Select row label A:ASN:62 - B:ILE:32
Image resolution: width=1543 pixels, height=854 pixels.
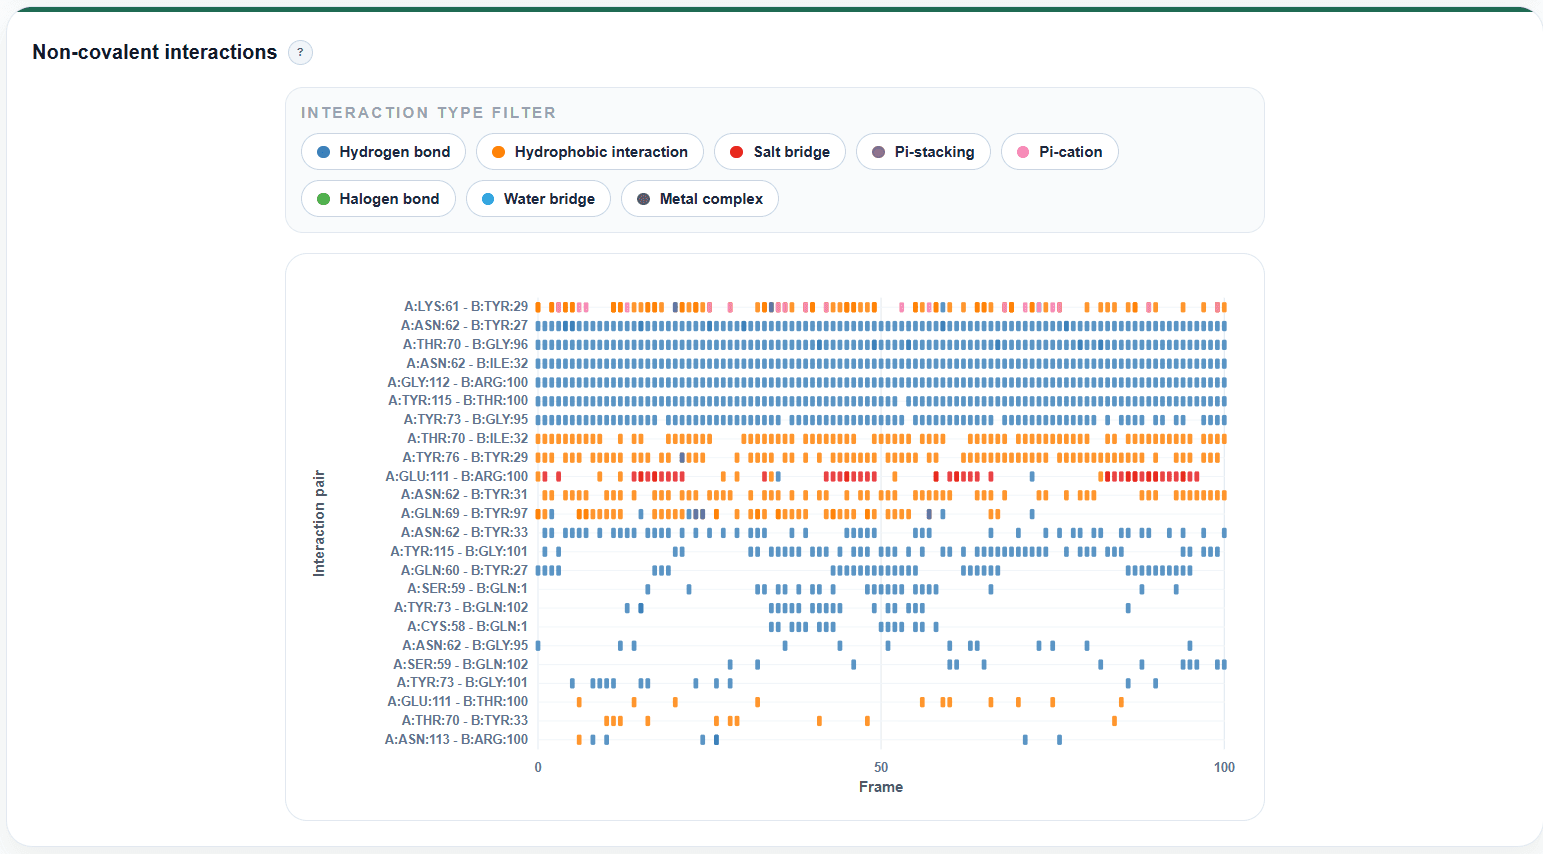click(467, 364)
